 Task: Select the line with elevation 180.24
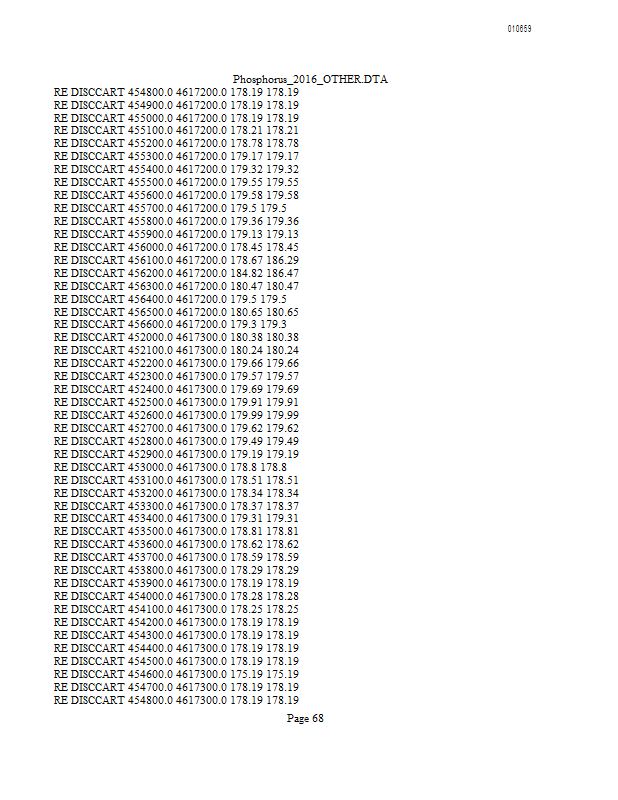coord(176,351)
